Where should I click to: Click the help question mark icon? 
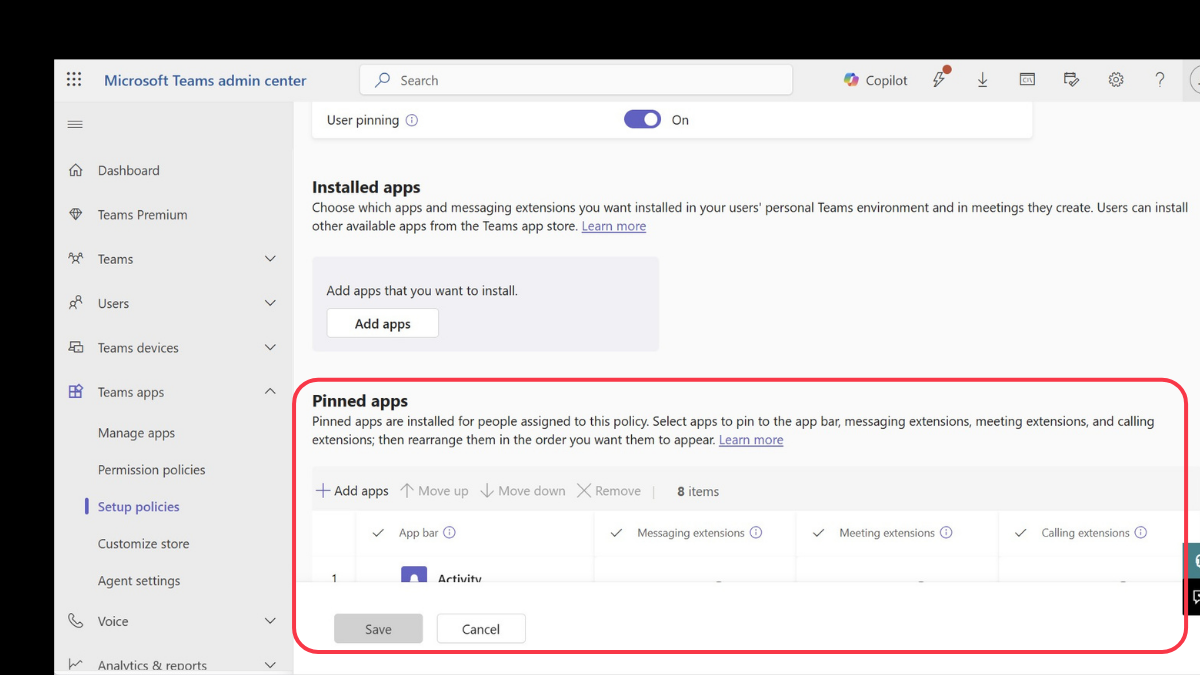1160,80
